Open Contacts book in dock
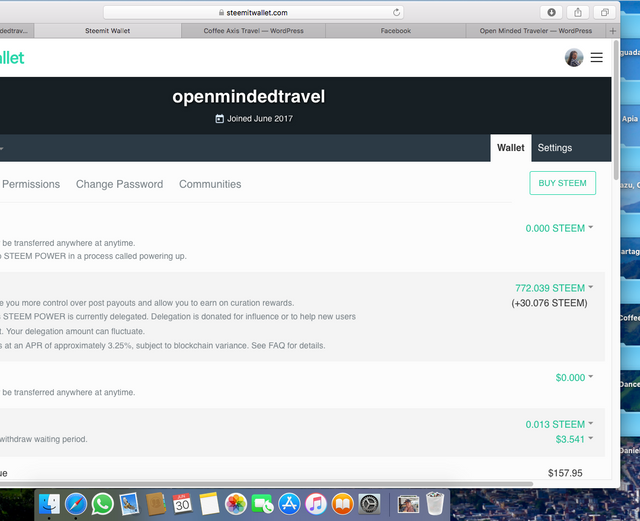The width and height of the screenshot is (640, 521). [x=156, y=503]
